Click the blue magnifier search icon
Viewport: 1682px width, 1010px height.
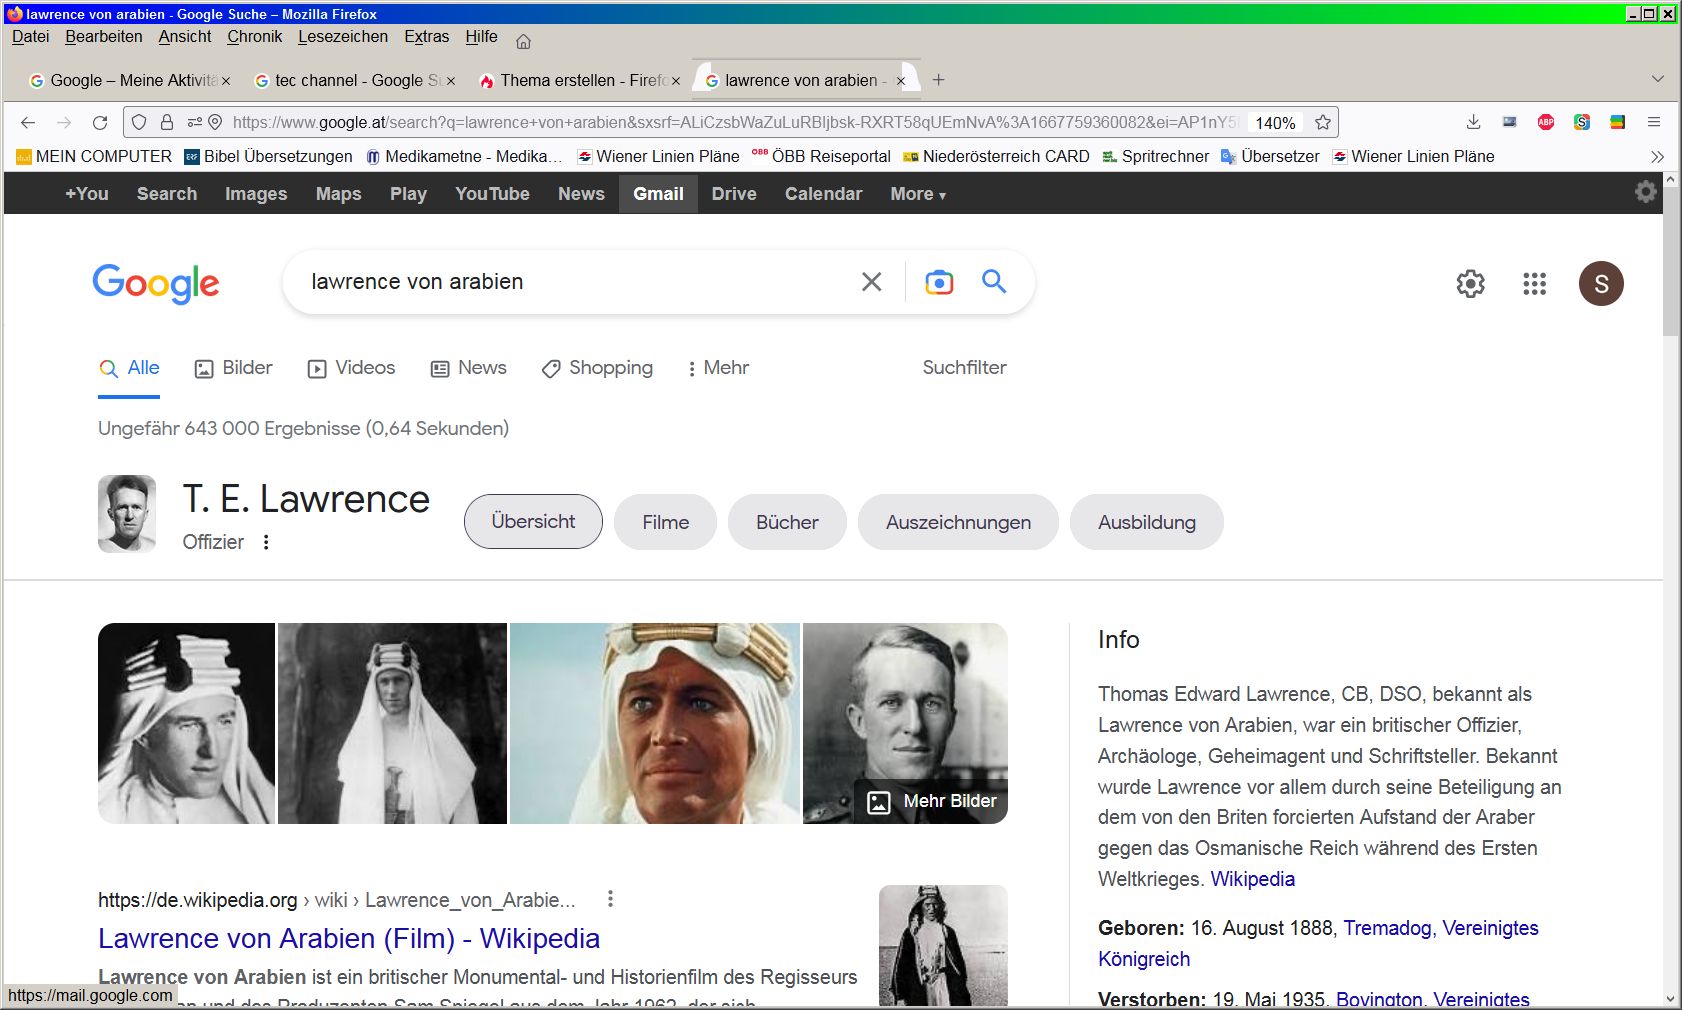(x=993, y=282)
